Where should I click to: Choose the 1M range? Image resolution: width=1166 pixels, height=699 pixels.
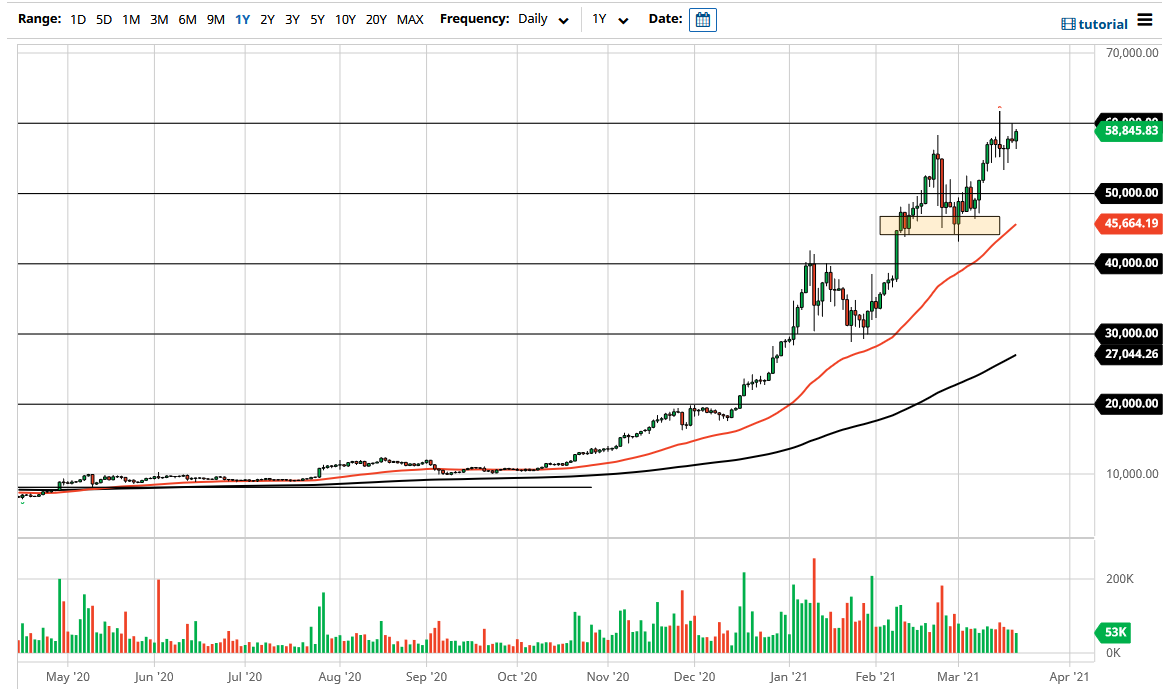130,19
